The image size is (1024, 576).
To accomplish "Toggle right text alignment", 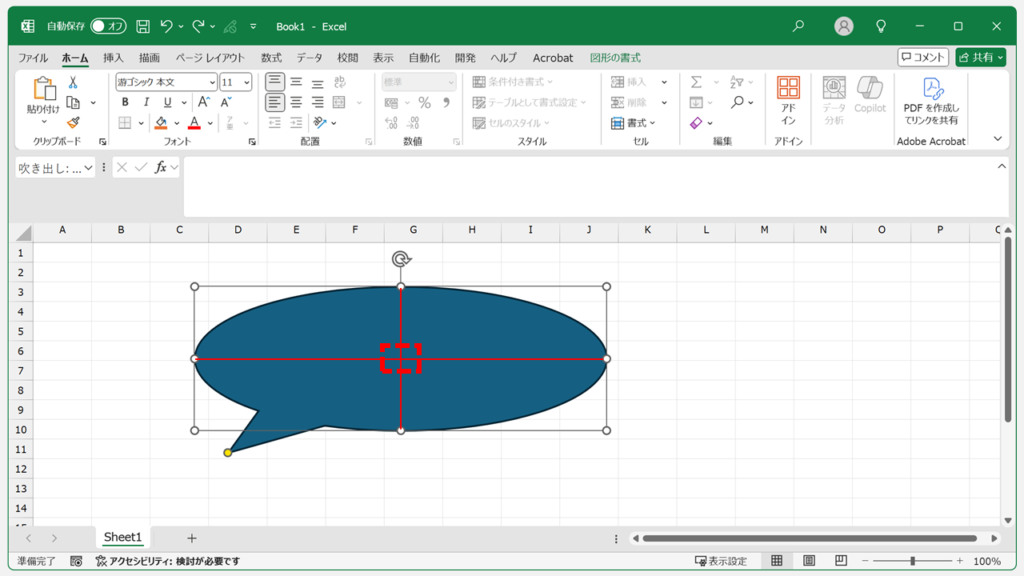I will (x=317, y=103).
